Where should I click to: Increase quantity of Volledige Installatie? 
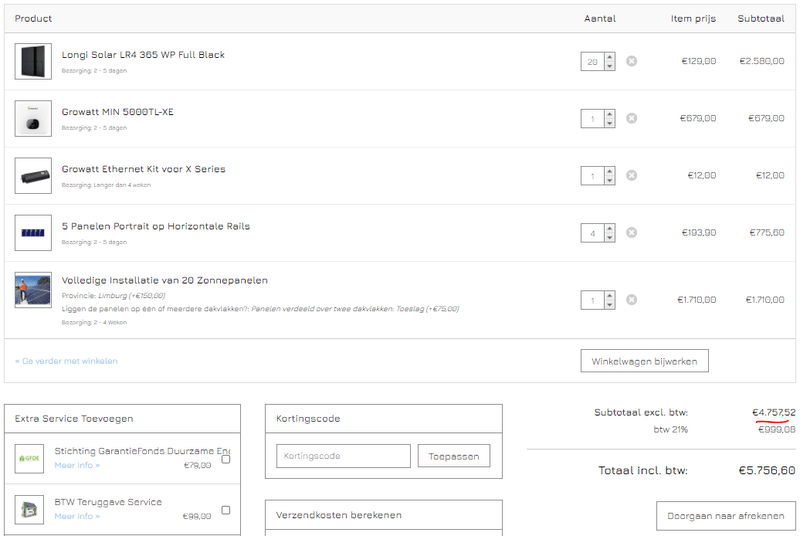pyautogui.click(x=609, y=295)
